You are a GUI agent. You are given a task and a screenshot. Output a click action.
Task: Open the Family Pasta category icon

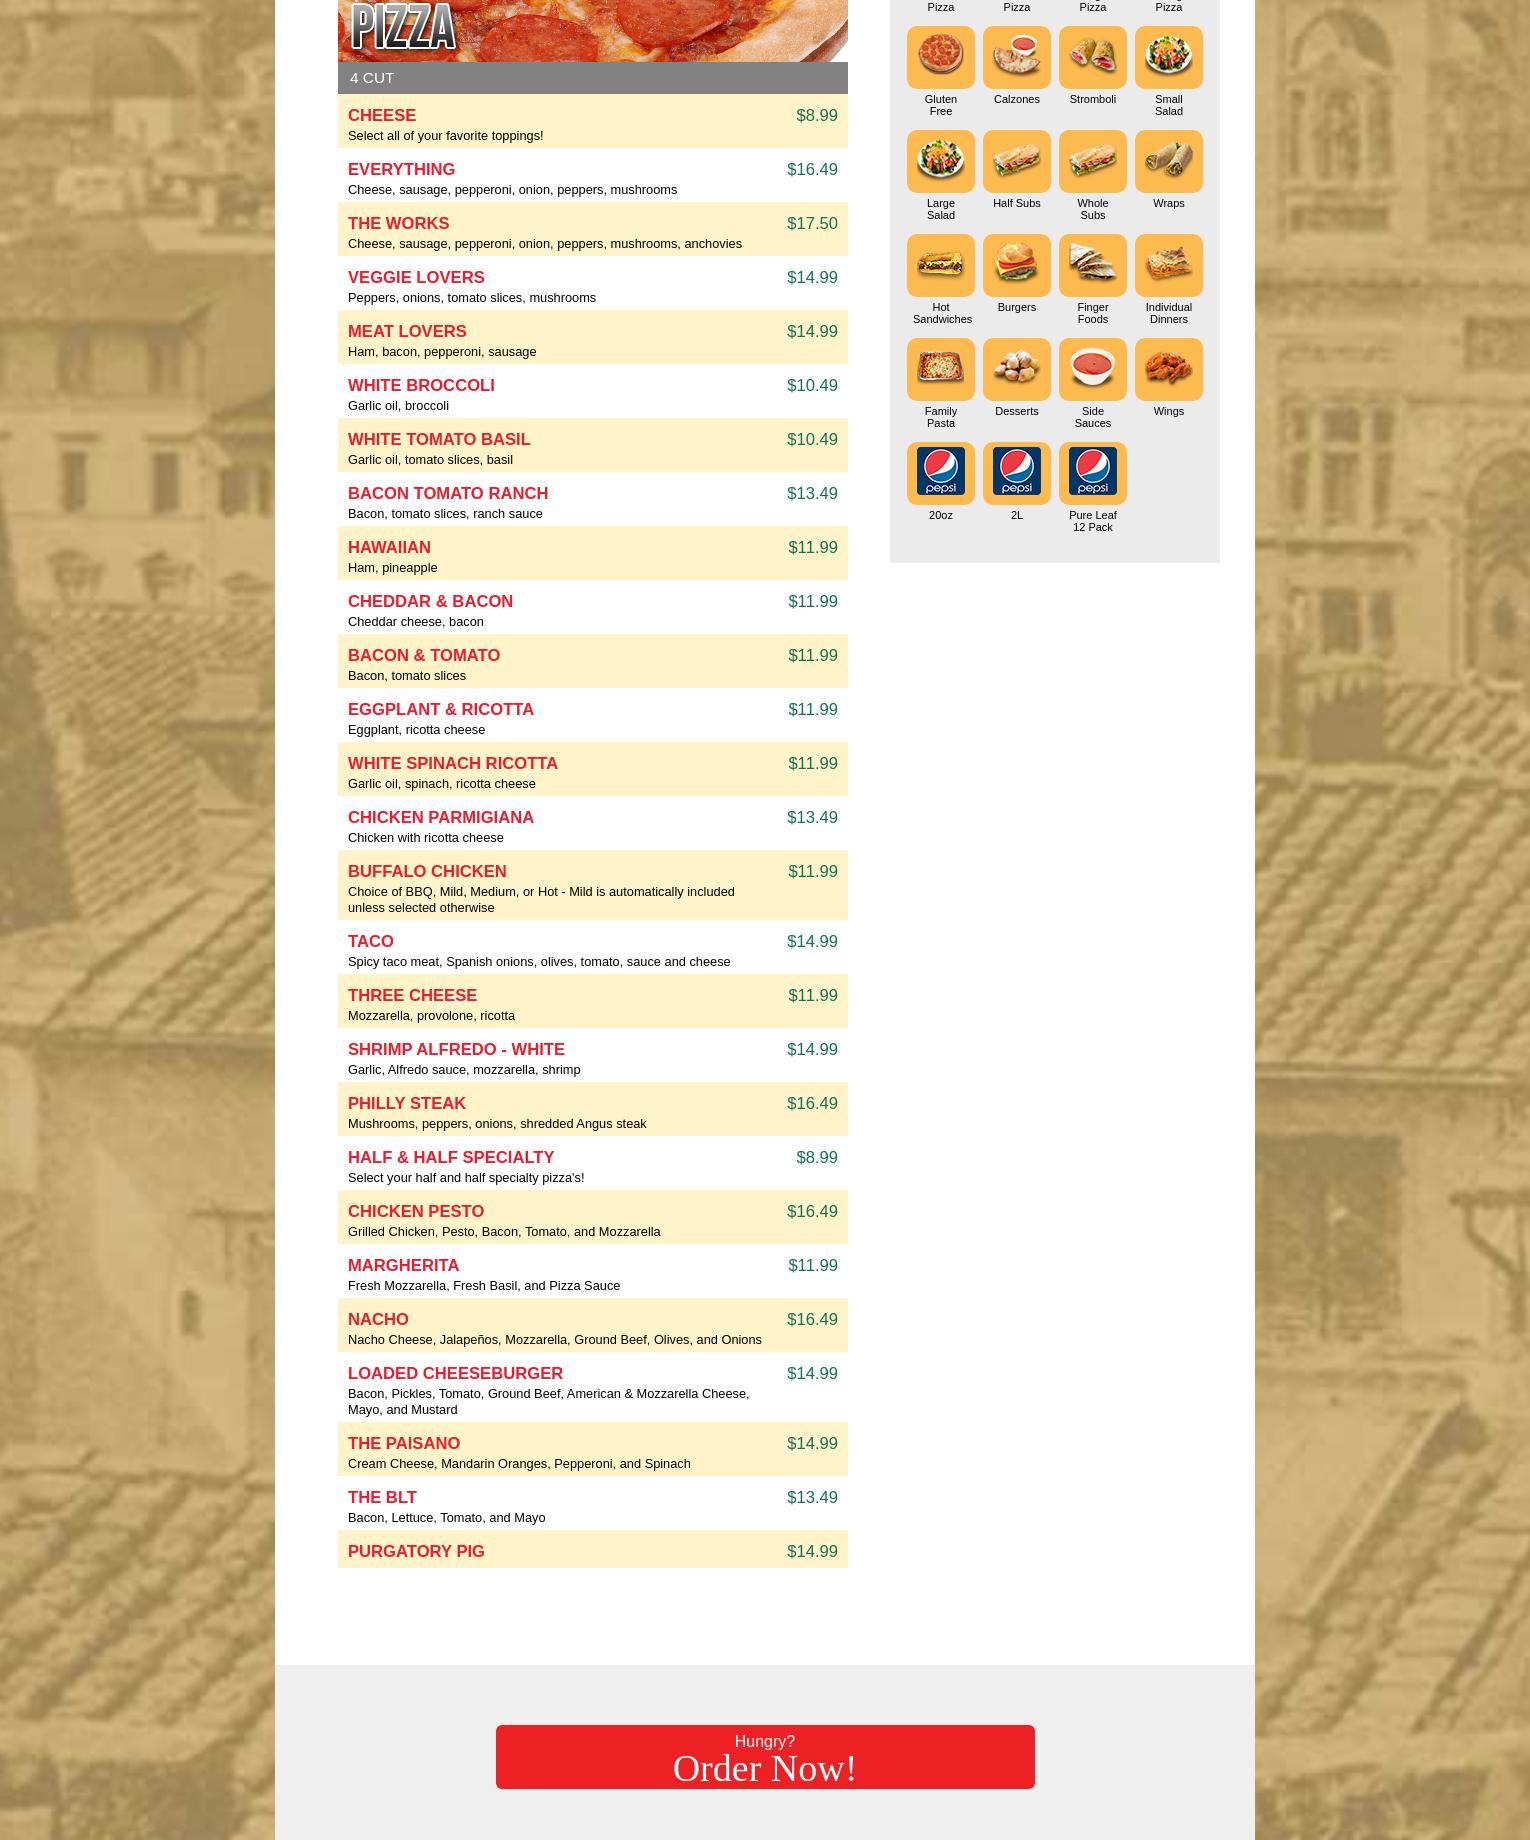pos(940,370)
